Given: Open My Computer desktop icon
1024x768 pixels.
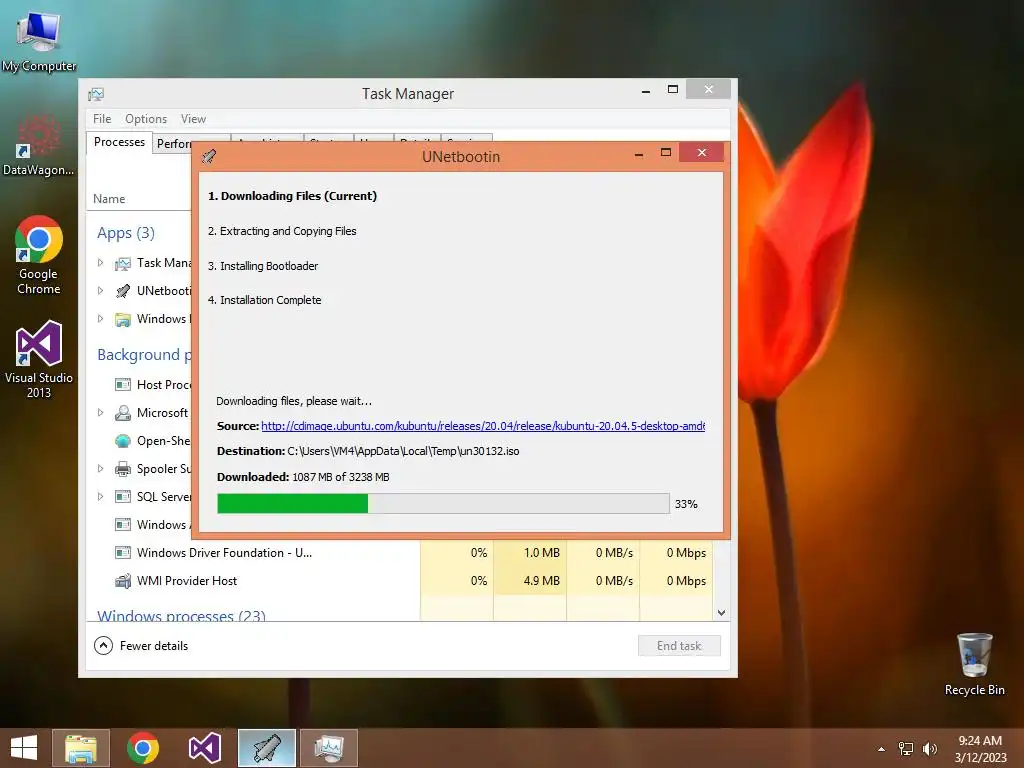Looking at the screenshot, I should click(39, 40).
